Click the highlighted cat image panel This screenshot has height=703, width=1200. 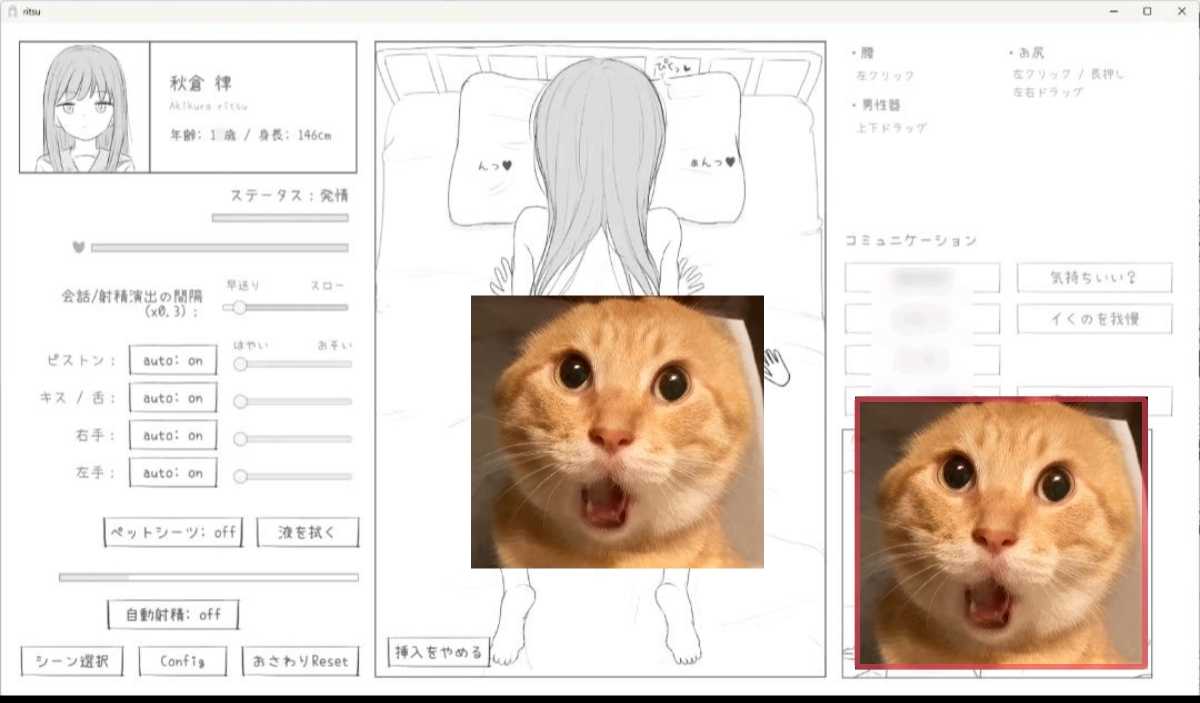pos(1000,530)
